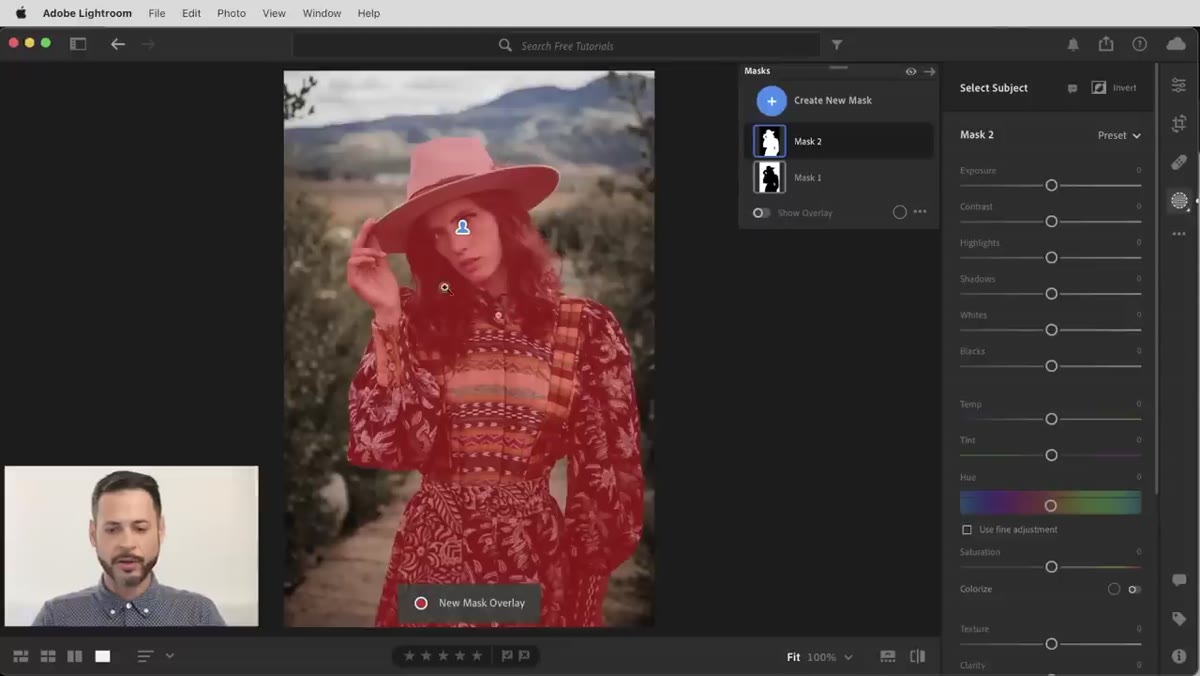
Task: Check Use fine adjustment
Action: (967, 530)
